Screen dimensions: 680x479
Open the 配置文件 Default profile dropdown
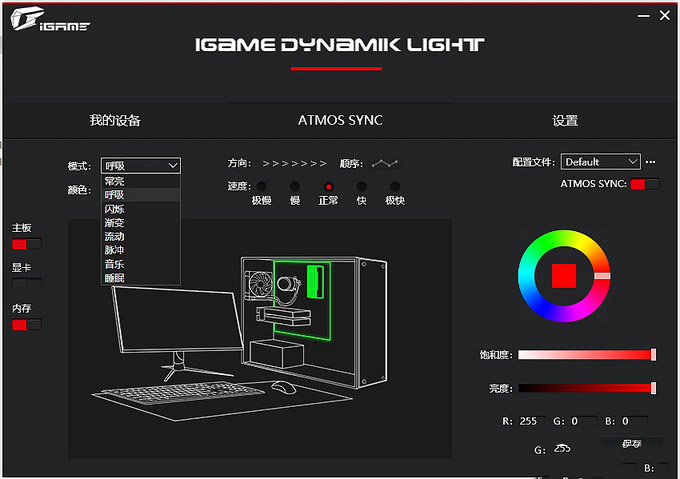click(600, 162)
